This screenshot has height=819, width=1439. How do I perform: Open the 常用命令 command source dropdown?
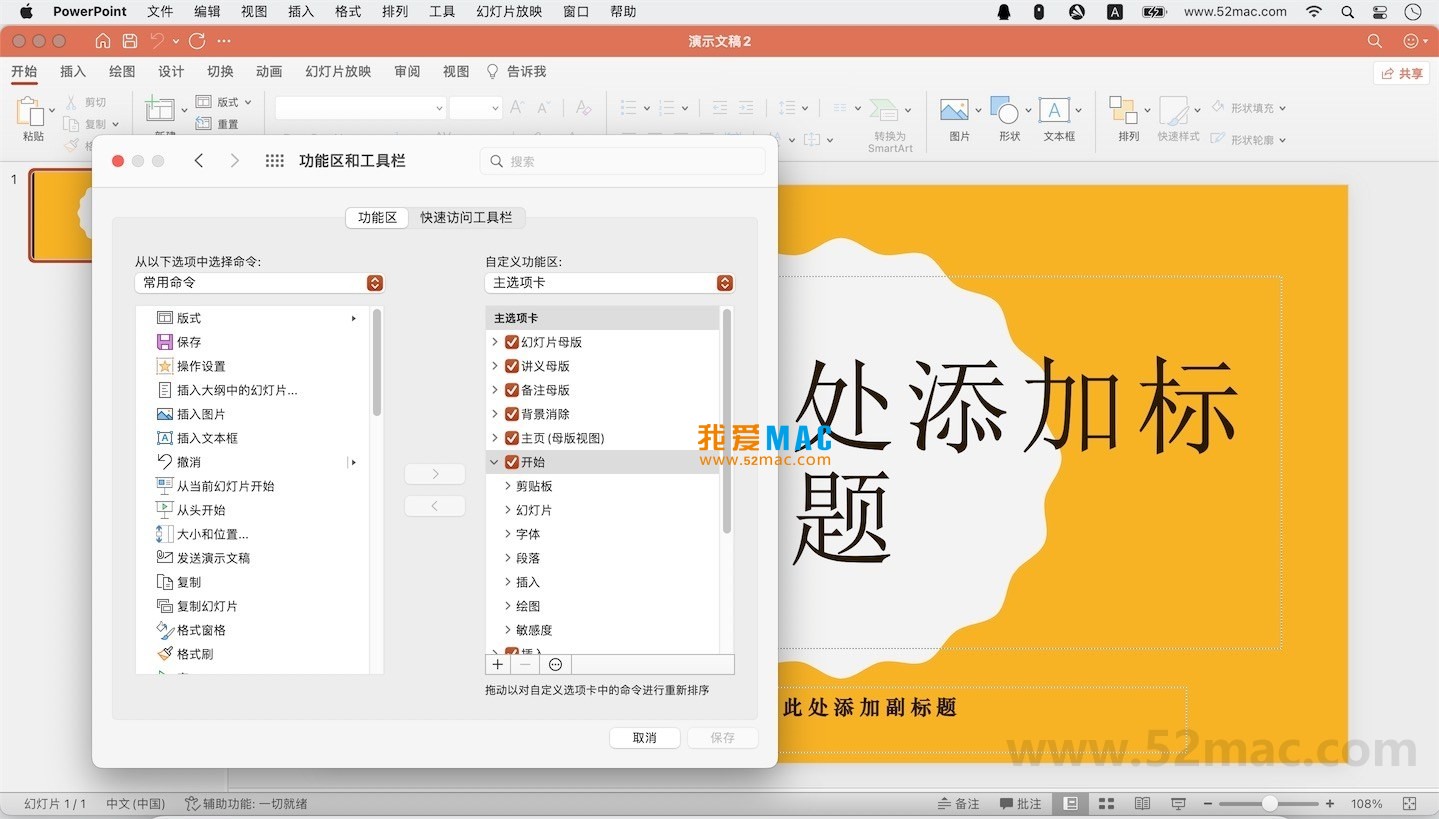(259, 283)
